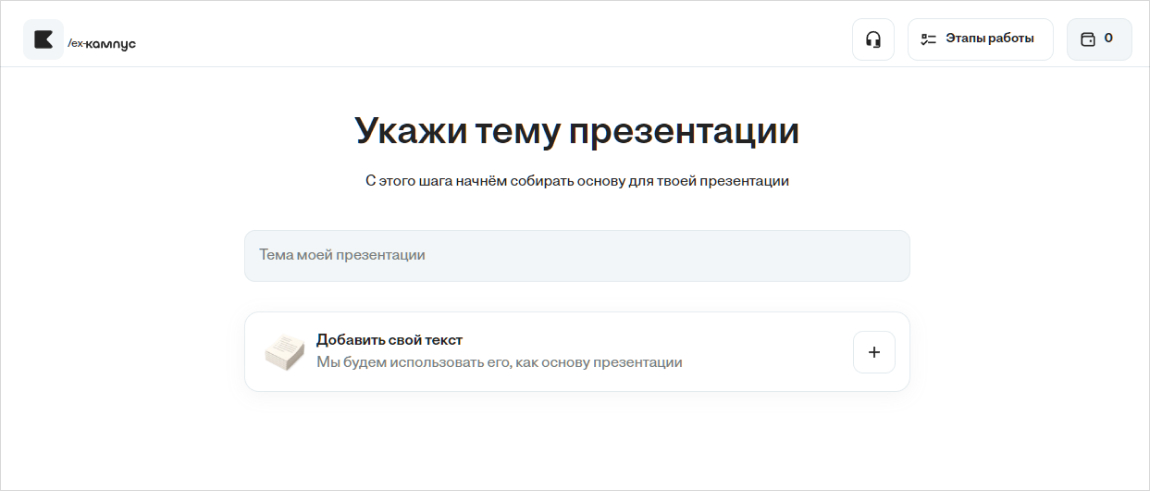Open the Этапы работы menu label
This screenshot has width=1150, height=491.
(x=989, y=38)
